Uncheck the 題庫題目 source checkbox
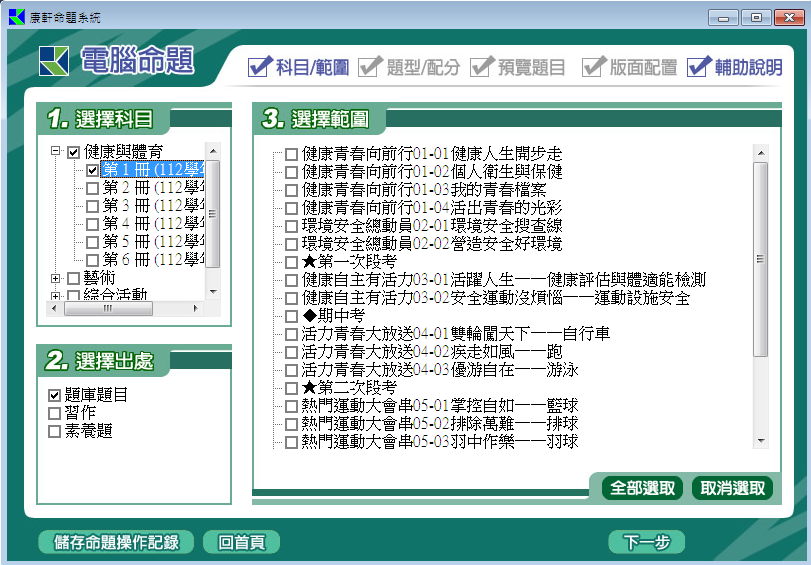Viewport: 811px width, 565px height. point(55,395)
